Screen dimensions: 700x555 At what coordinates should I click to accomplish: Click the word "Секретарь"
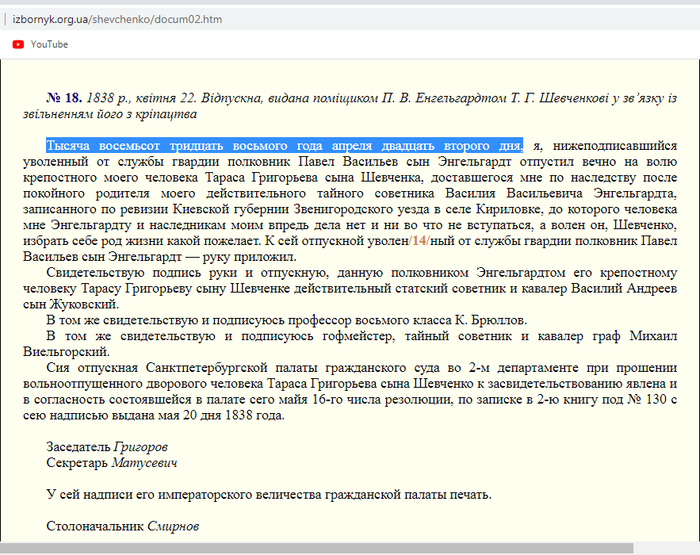pos(77,463)
